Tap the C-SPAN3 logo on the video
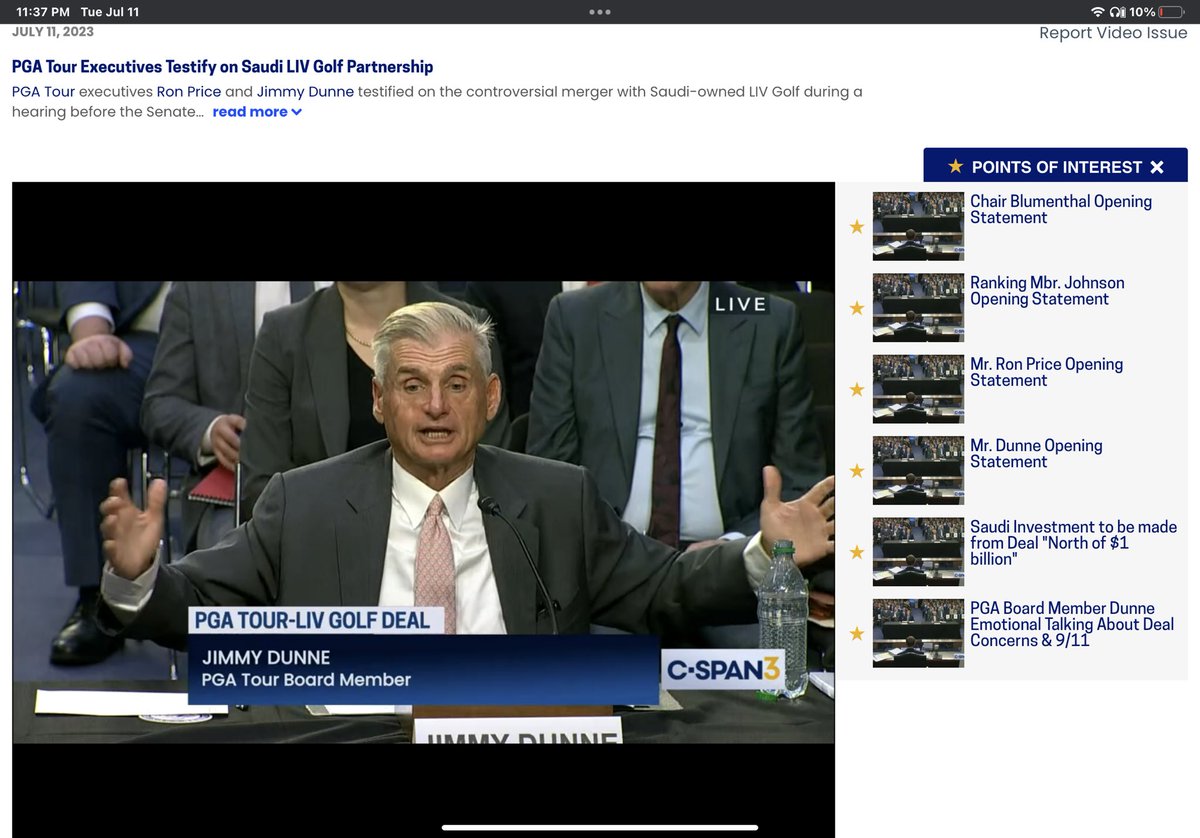Image resolution: width=1200 pixels, height=838 pixels. [x=722, y=669]
